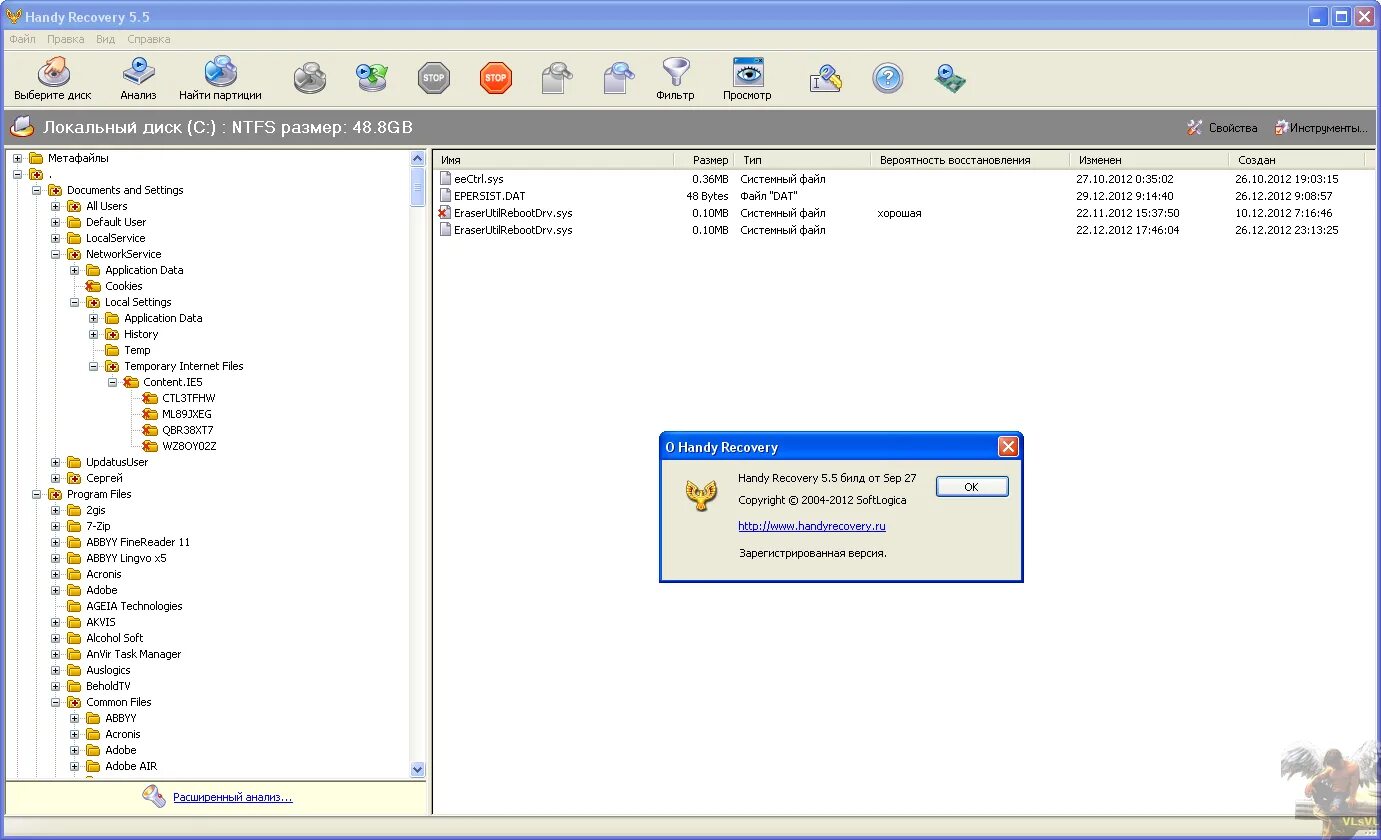Viewport: 1381px width, 840px height.
Task: Sort by Вероятность восстановления column header
Action: pos(970,160)
